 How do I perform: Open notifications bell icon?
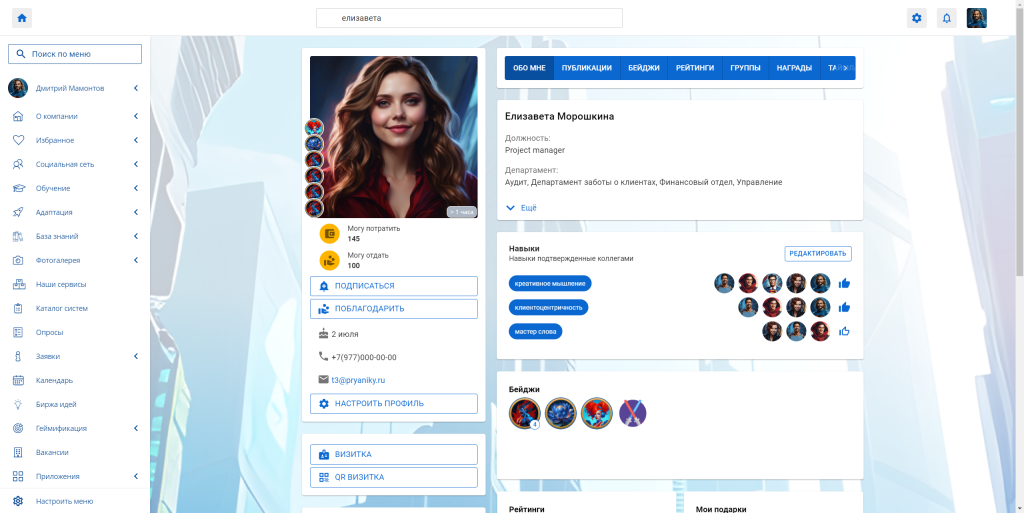[946, 18]
